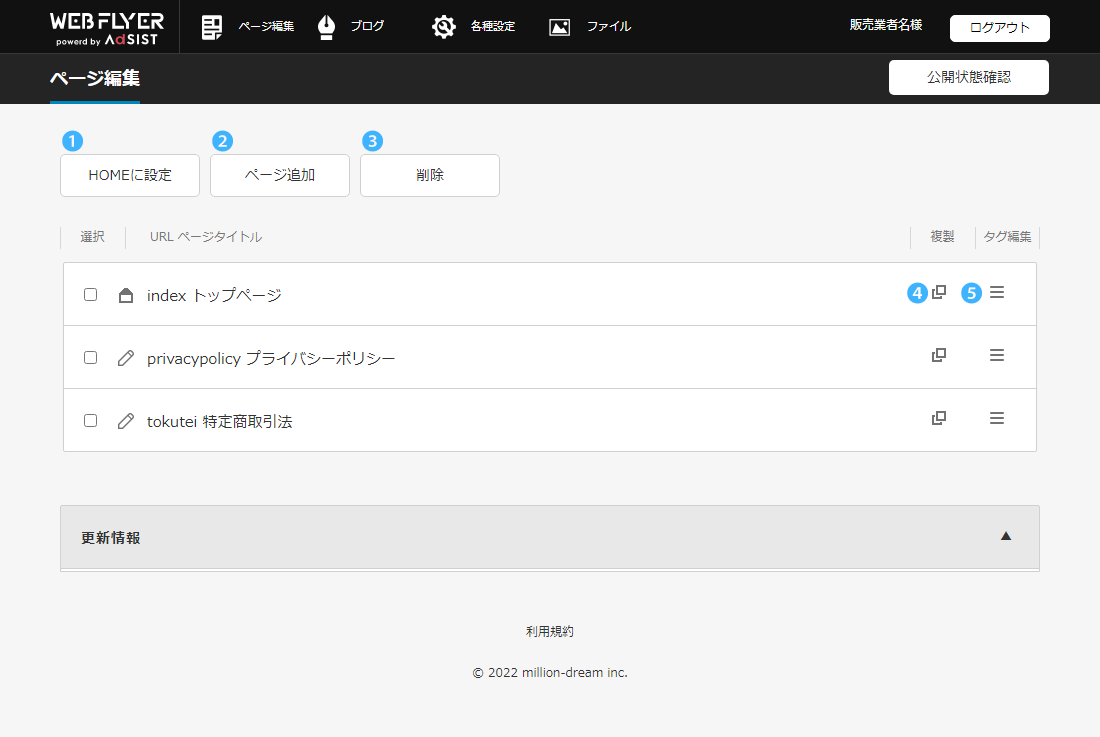Check the privacypolicy page checkbox

pos(91,358)
